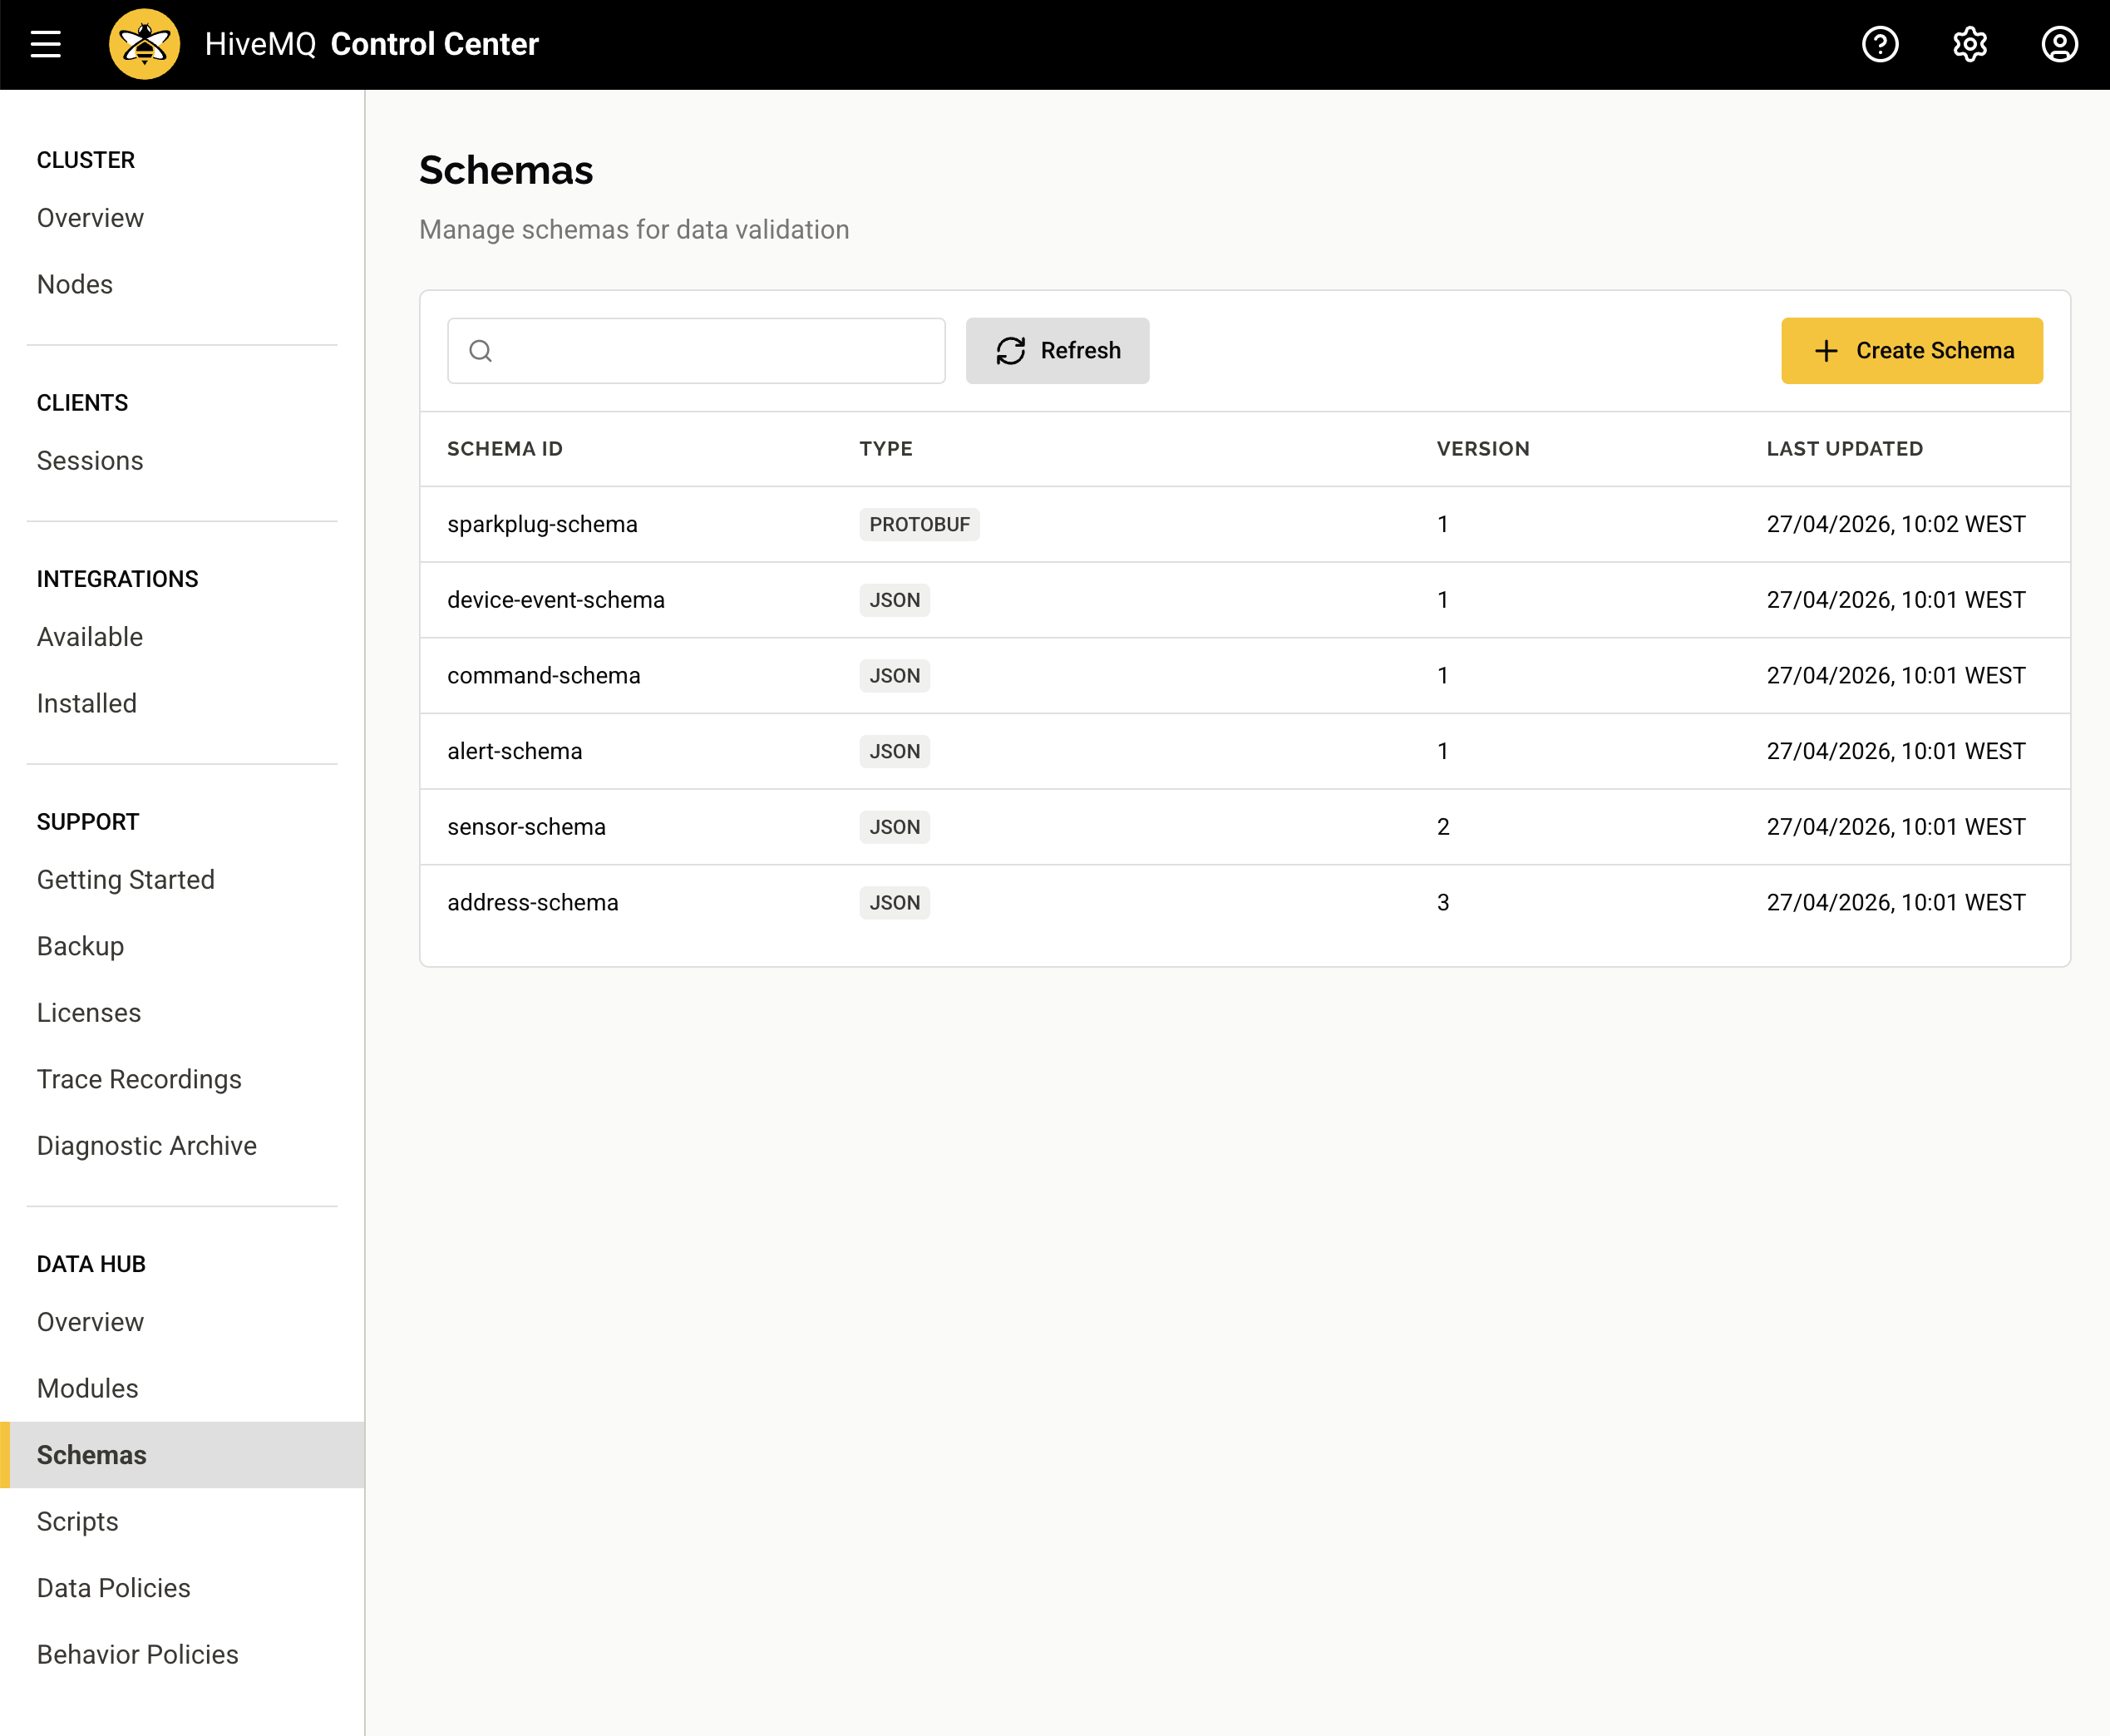Open Data Policies in the sidebar

(113, 1588)
